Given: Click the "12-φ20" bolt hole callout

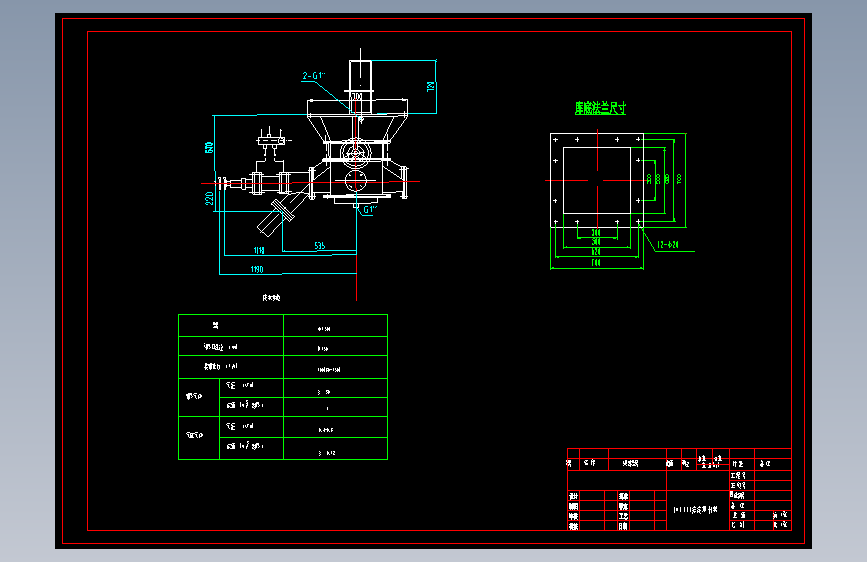Looking at the screenshot, I should (x=667, y=244).
